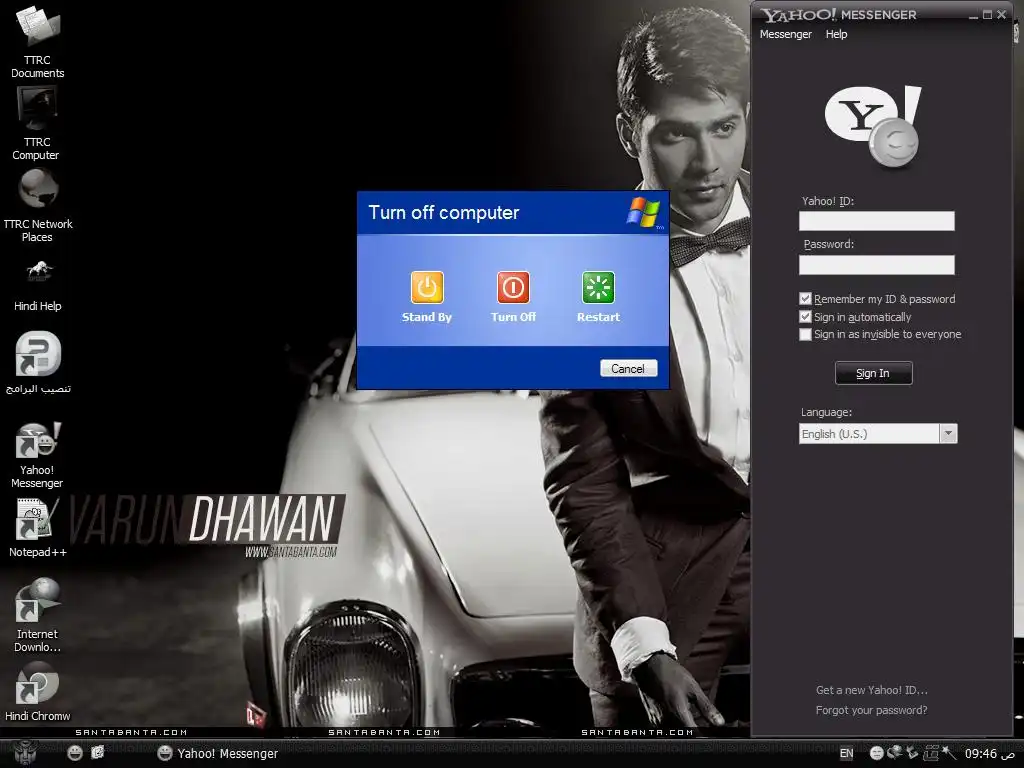Open TTRC Computer desktop icon
The height and width of the screenshot is (768, 1024).
tap(37, 124)
